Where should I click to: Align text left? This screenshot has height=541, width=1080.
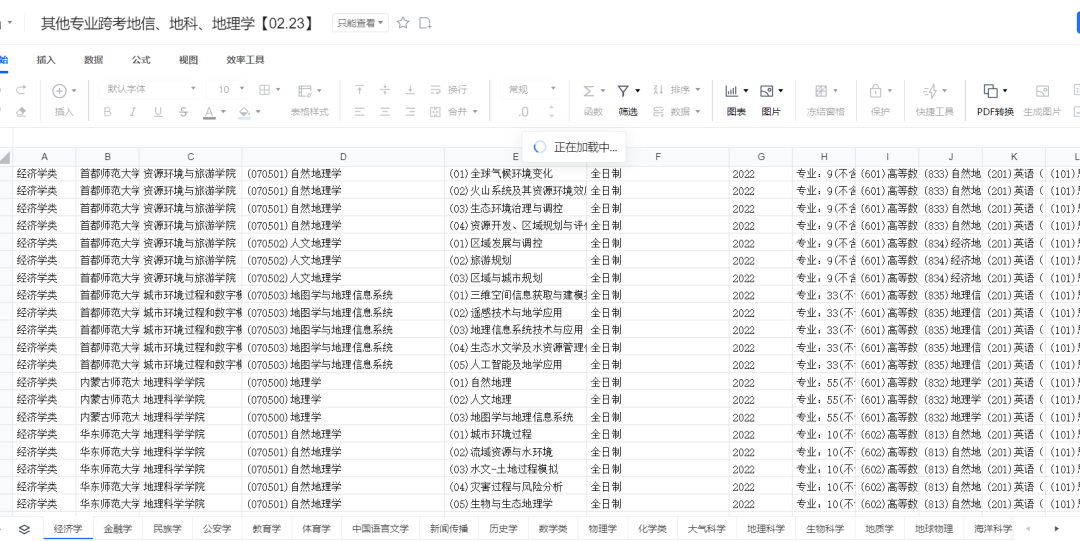point(360,112)
